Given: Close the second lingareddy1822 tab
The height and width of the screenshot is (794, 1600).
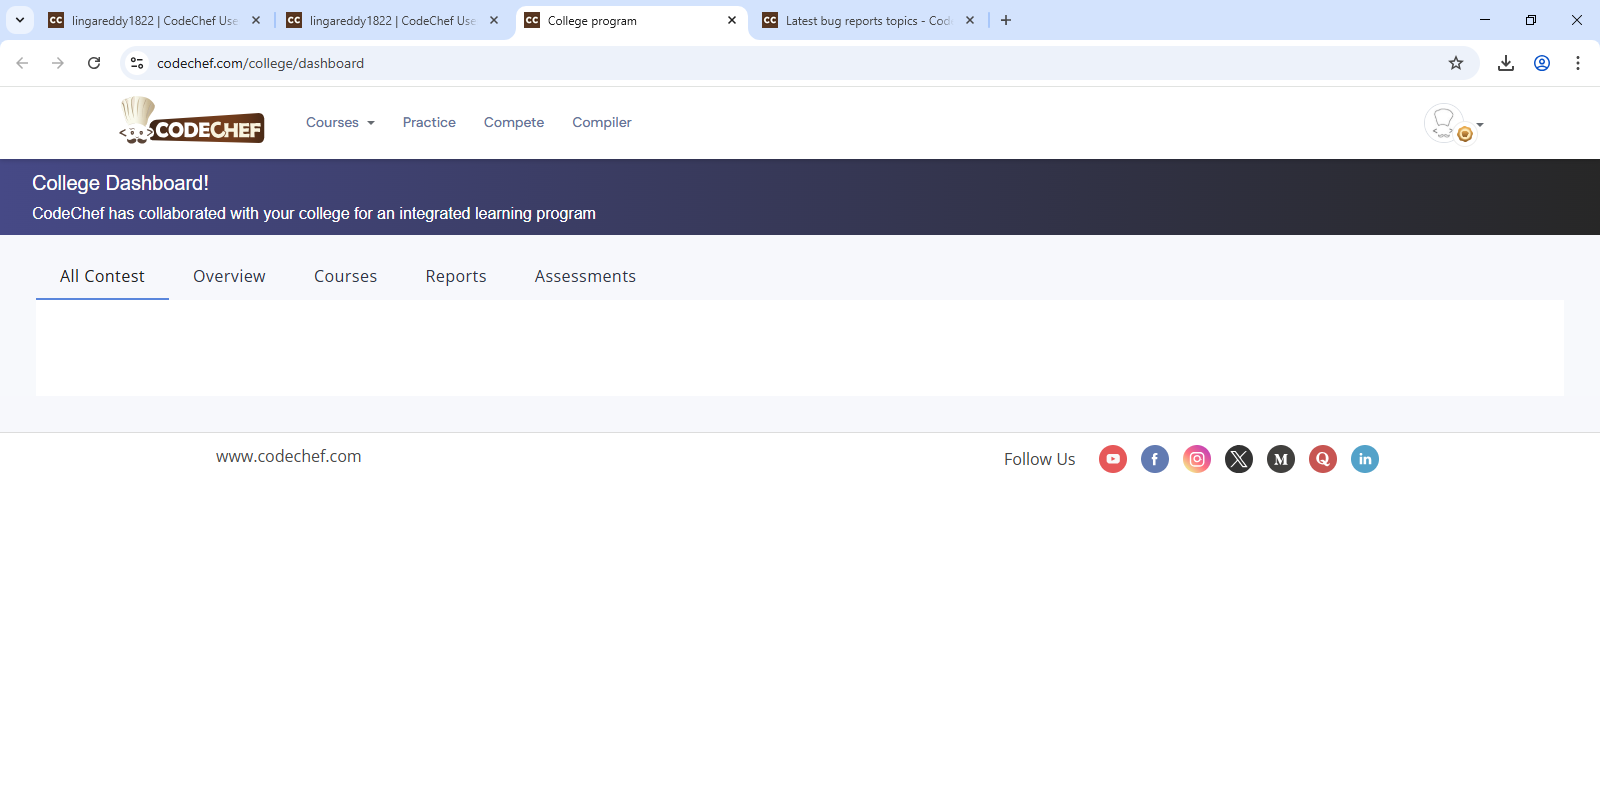Looking at the screenshot, I should [494, 20].
